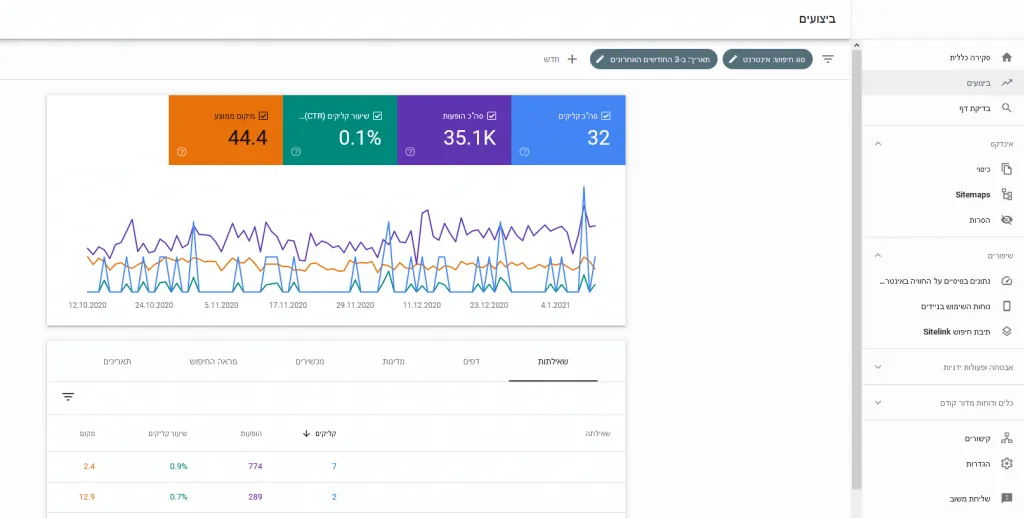The height and width of the screenshot is (518, 1024).
Task: Open the הגדרות gear icon
Action: 1006,464
